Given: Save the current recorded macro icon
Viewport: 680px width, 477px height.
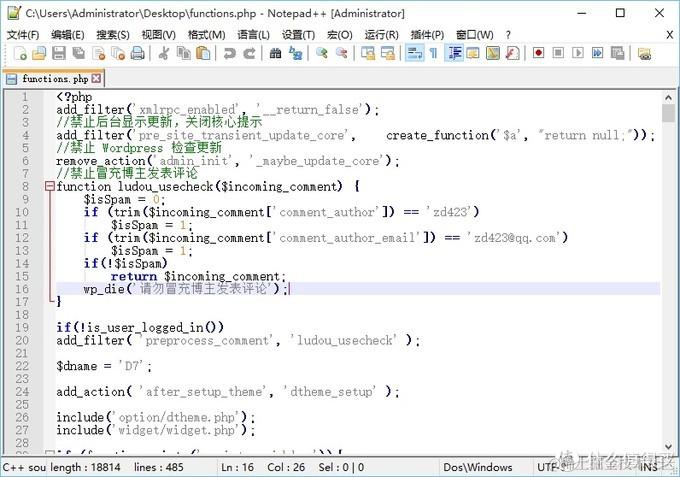Looking at the screenshot, I should (617, 53).
